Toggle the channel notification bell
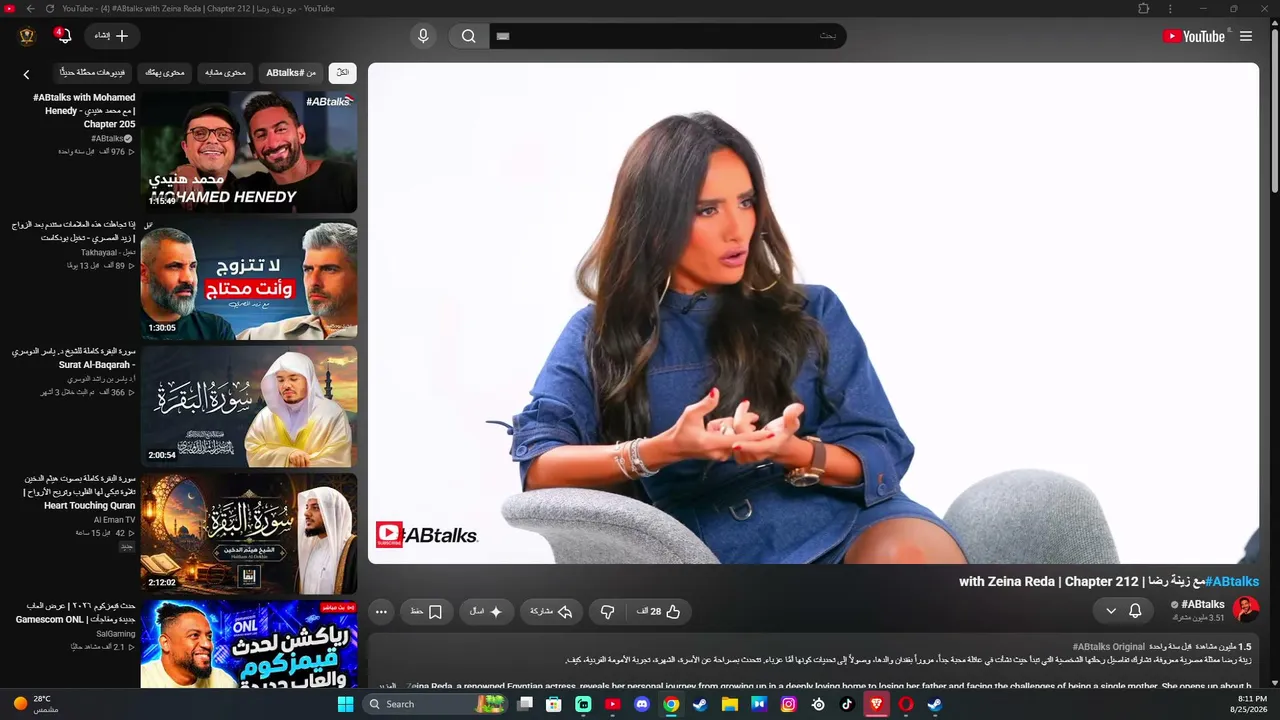The image size is (1280, 720). [1135, 611]
